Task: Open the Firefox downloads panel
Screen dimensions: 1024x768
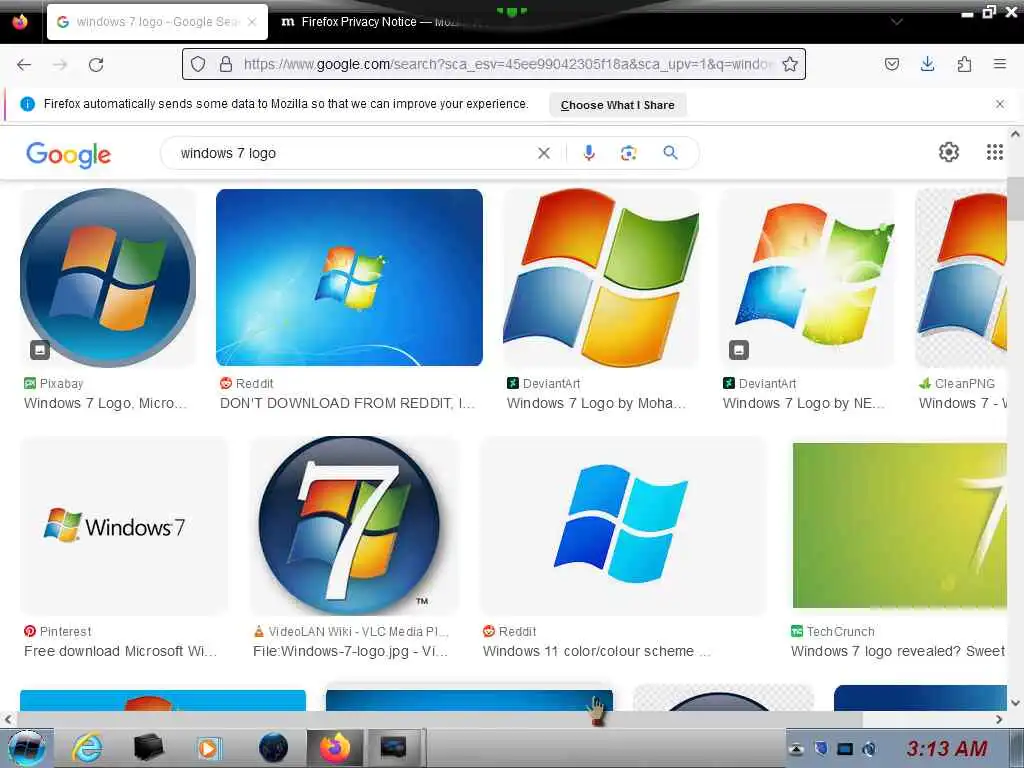Action: click(x=927, y=64)
